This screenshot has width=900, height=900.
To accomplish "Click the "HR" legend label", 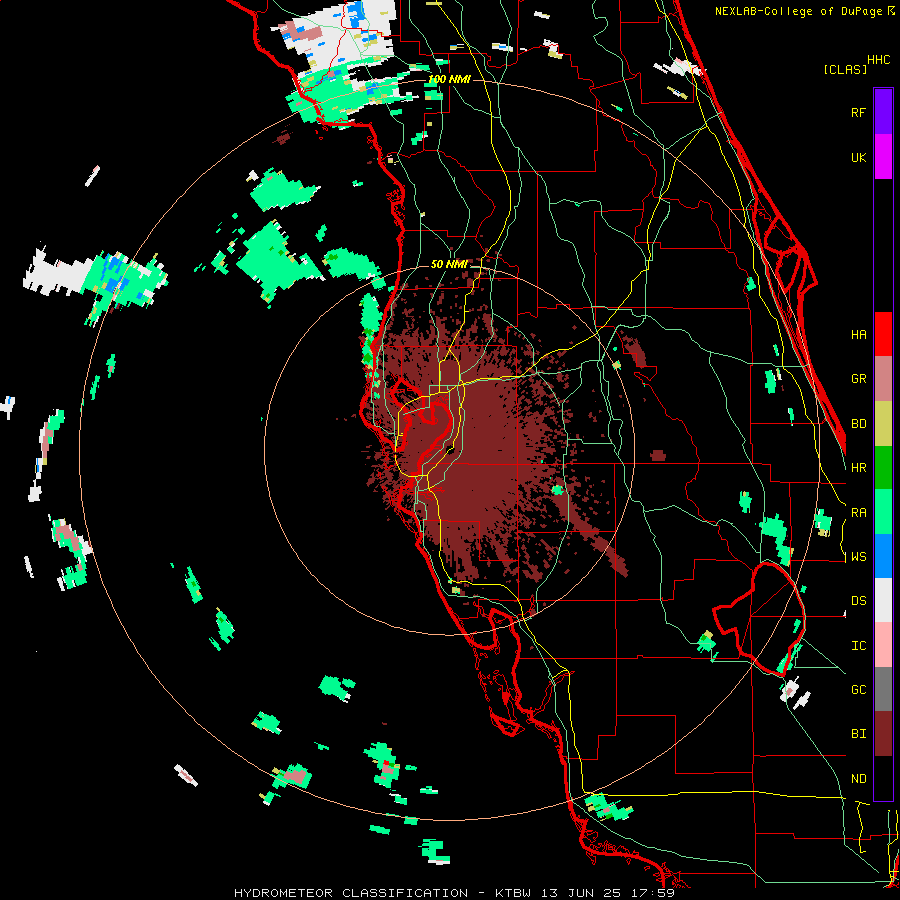I will pyautogui.click(x=858, y=468).
